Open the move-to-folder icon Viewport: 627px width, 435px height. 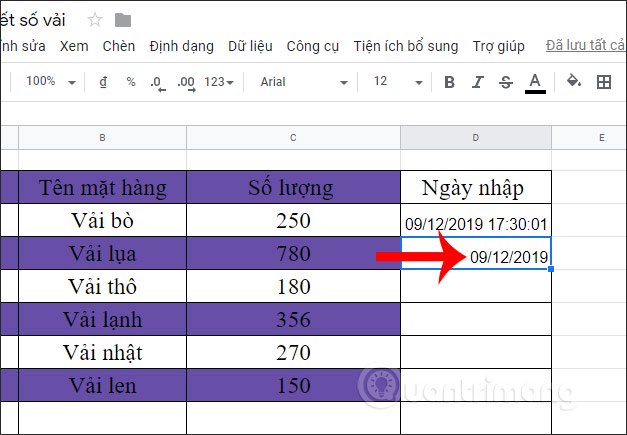pos(123,20)
